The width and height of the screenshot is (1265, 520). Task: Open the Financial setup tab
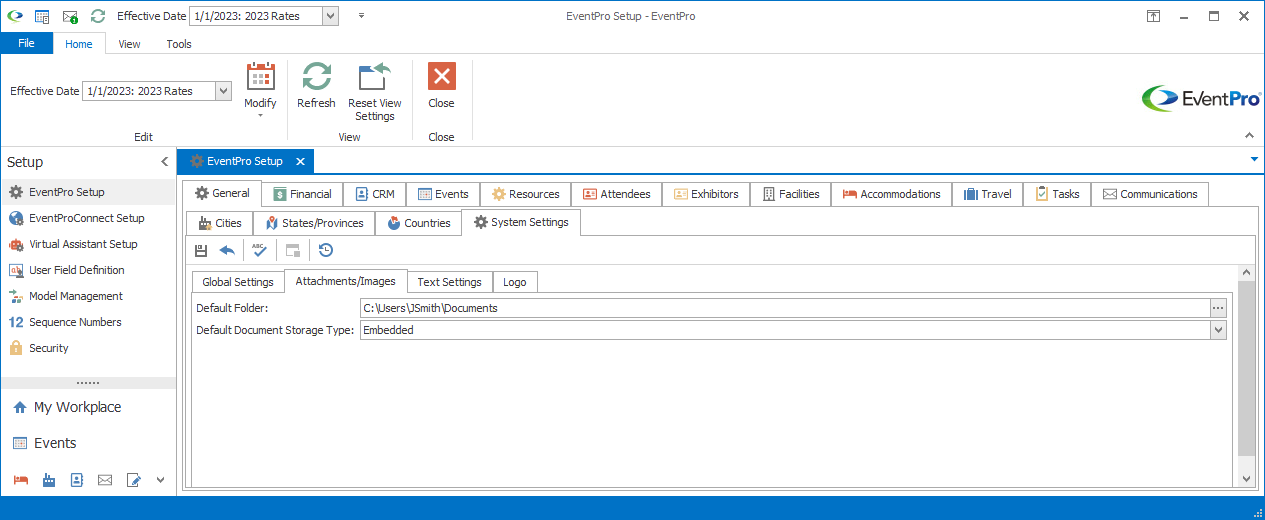point(302,194)
